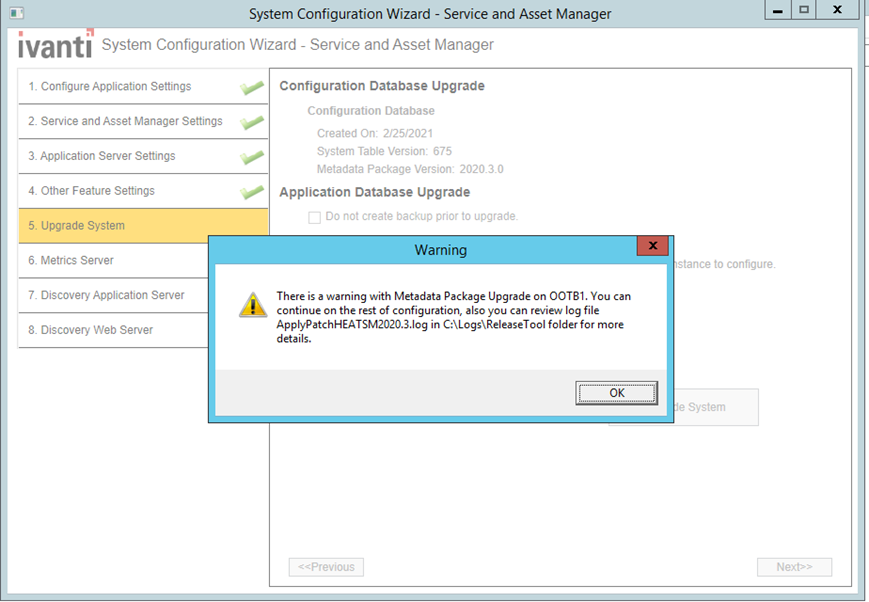Enable the backup skip checkbox
This screenshot has height=602, width=869.
[x=314, y=216]
